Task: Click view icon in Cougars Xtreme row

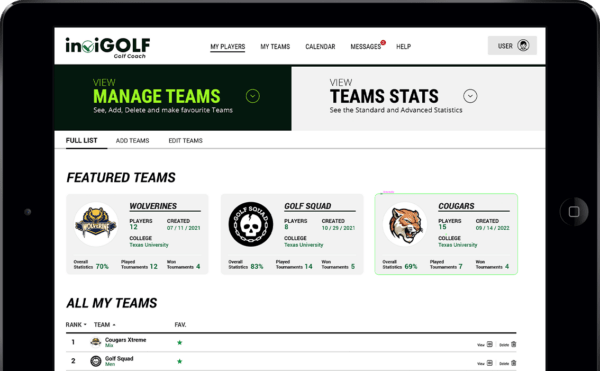Action: point(489,344)
